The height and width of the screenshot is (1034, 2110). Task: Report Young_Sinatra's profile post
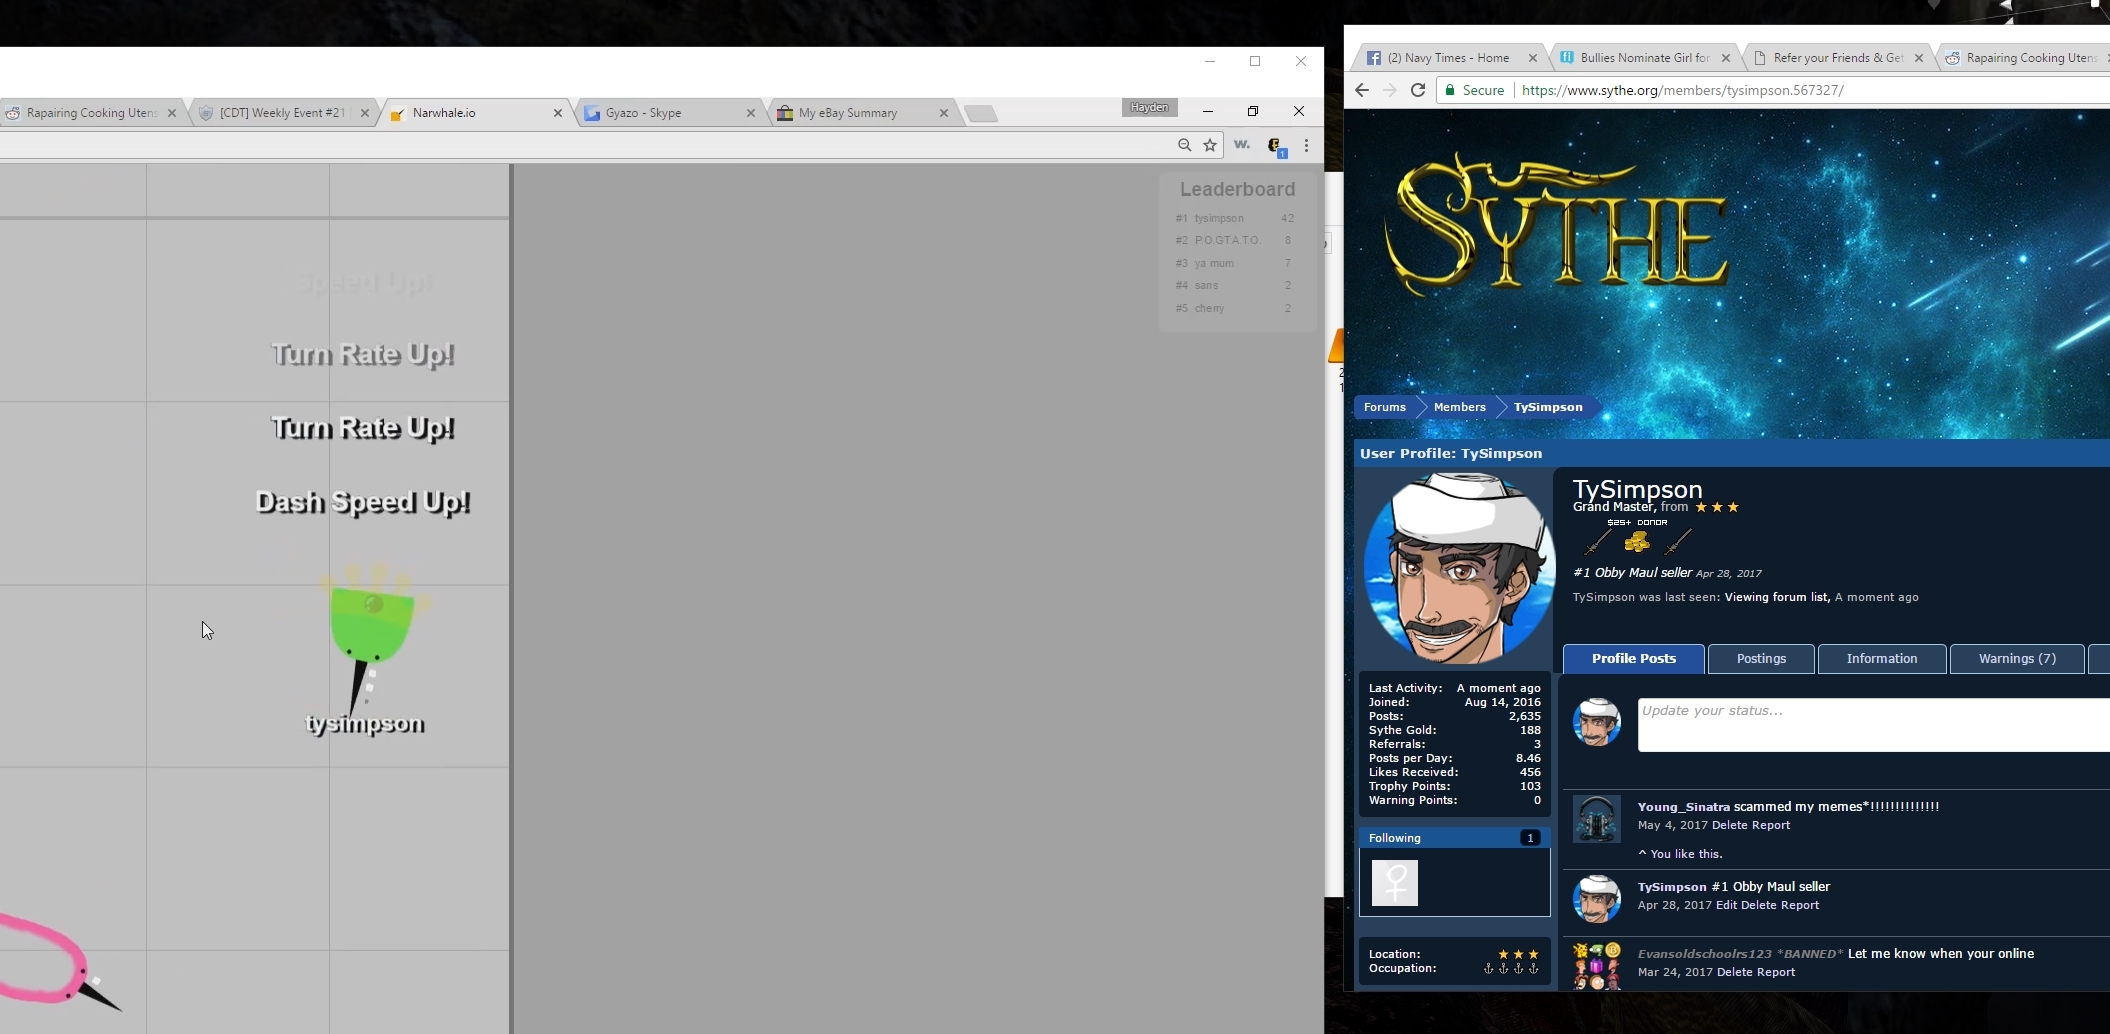point(1771,825)
